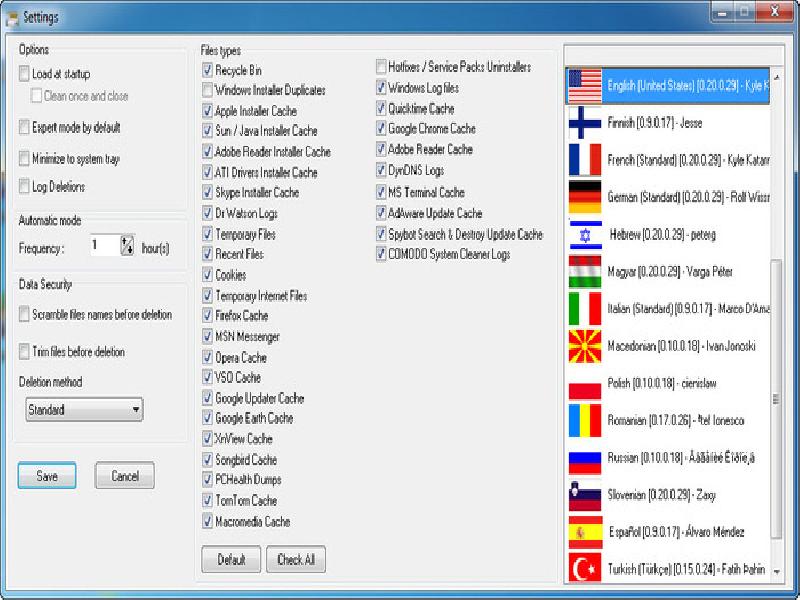Choose the Polish flag icon
800x600 pixels.
point(585,383)
